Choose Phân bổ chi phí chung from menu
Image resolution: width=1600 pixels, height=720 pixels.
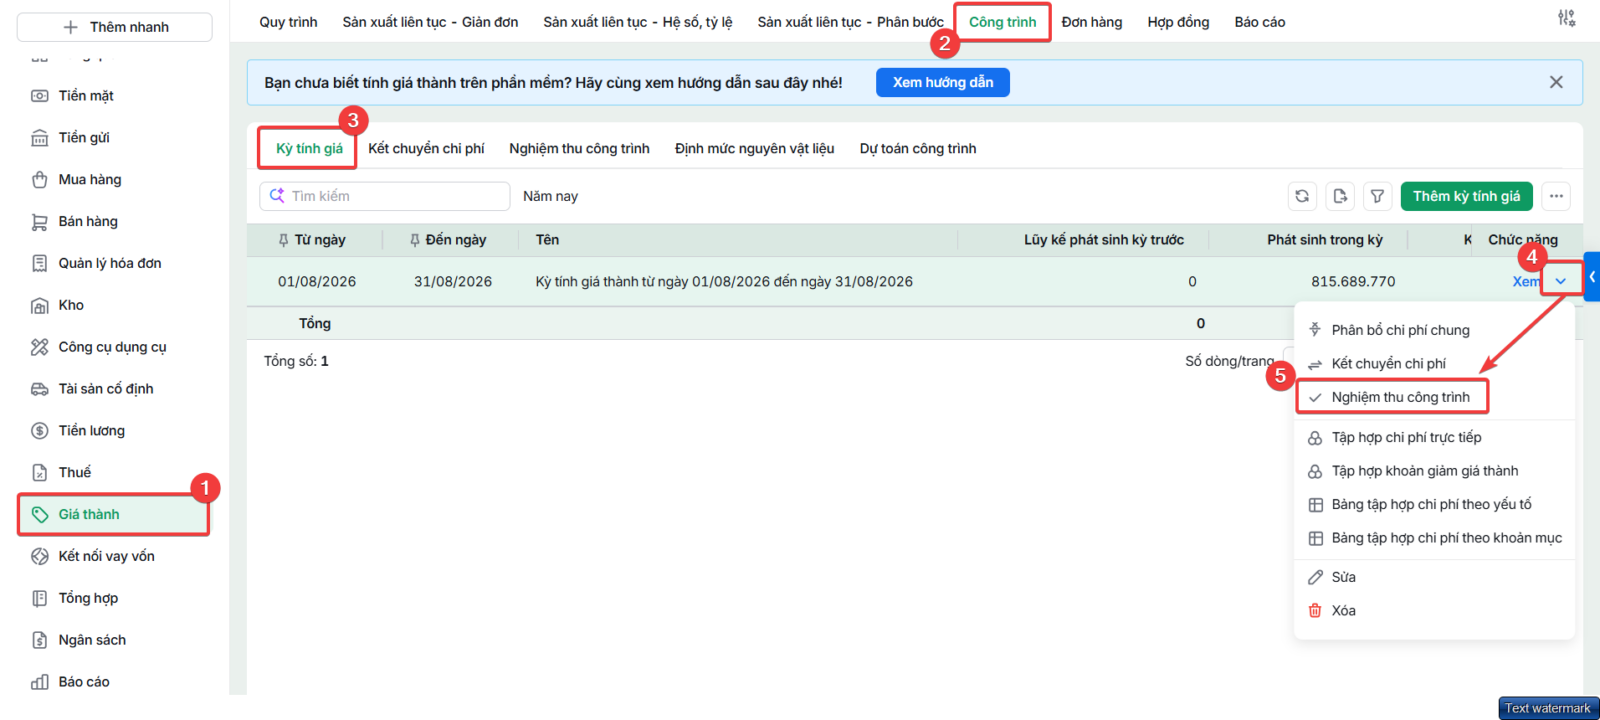[x=1434, y=330]
